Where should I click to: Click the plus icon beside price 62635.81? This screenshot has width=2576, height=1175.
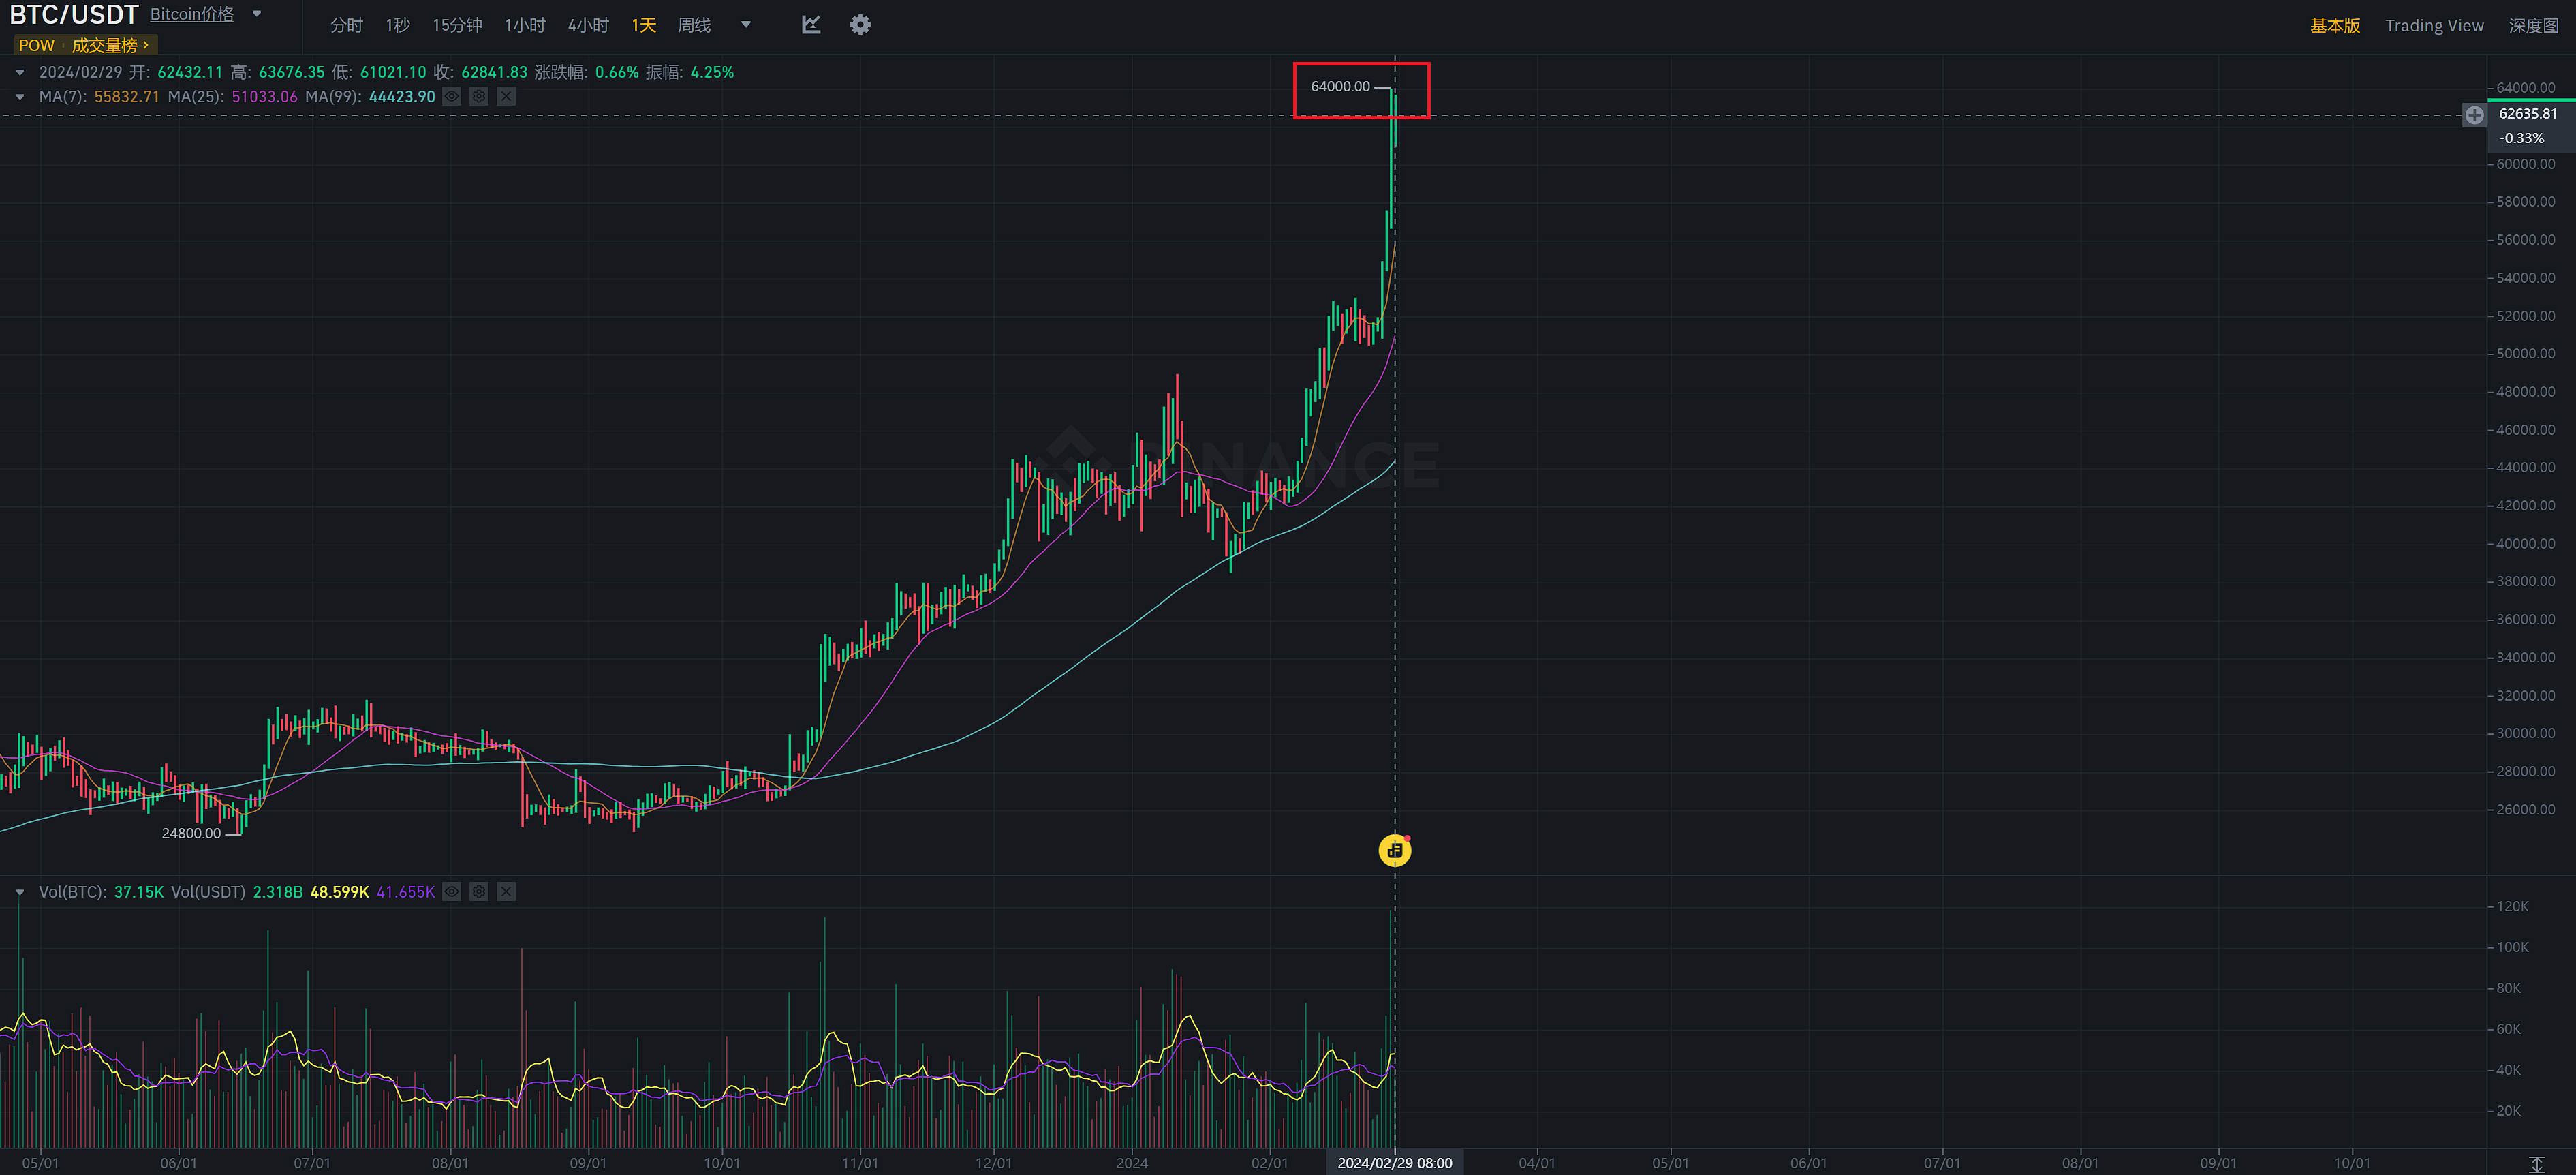[2474, 115]
